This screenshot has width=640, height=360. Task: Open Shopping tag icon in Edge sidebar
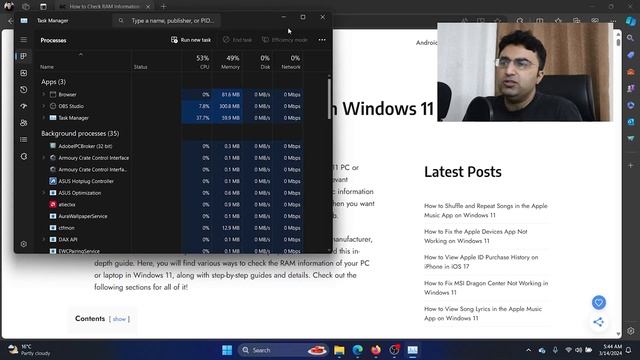point(631,55)
